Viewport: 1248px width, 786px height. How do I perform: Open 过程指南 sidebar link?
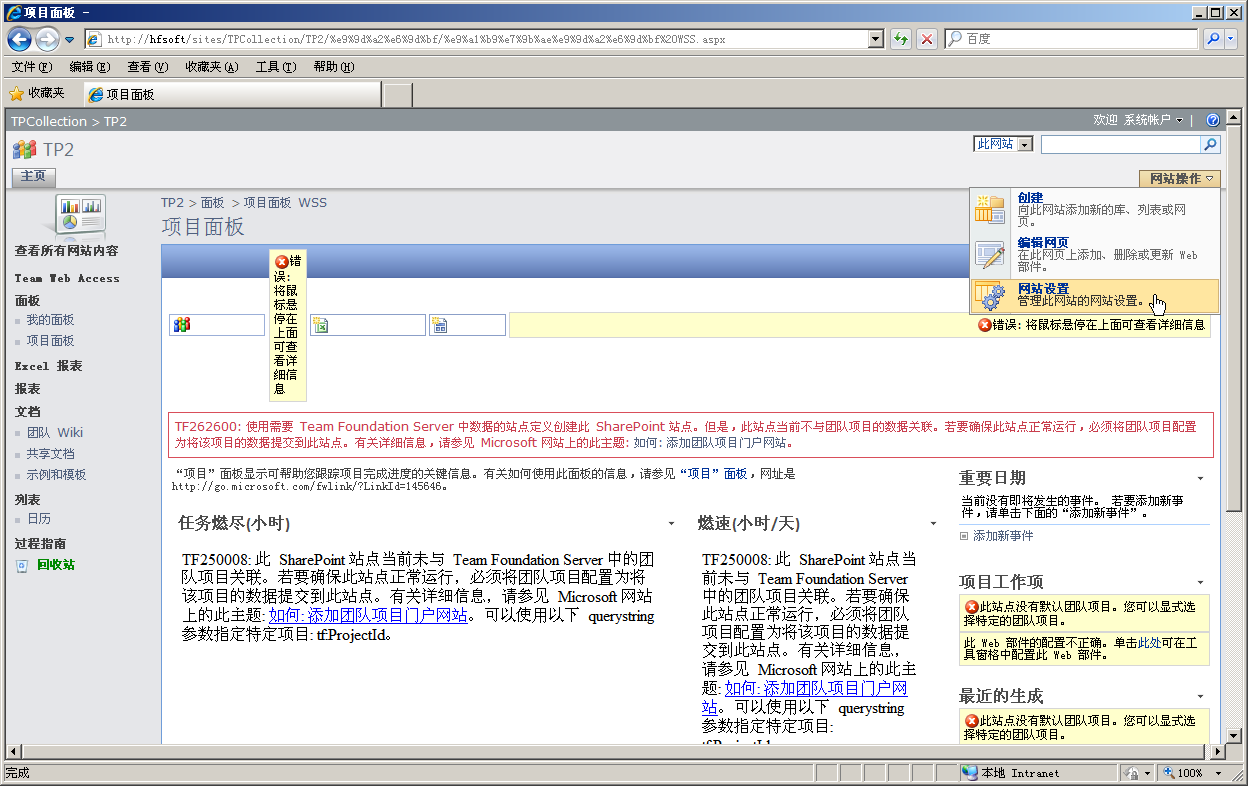[x=40, y=543]
